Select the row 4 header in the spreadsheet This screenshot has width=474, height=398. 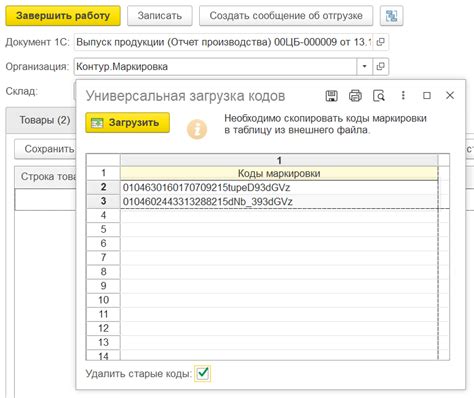(x=103, y=215)
